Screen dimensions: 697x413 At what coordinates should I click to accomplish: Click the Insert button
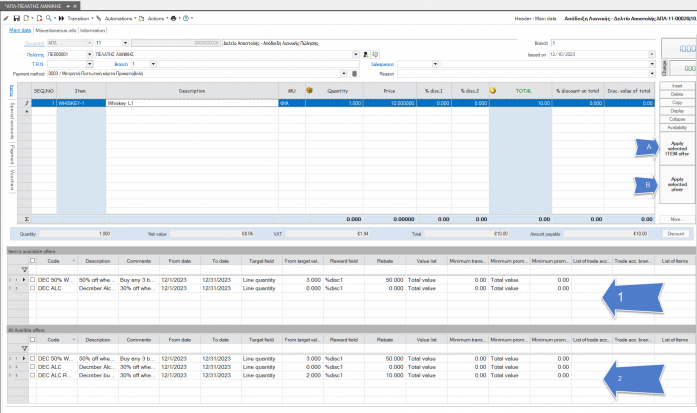click(x=677, y=86)
